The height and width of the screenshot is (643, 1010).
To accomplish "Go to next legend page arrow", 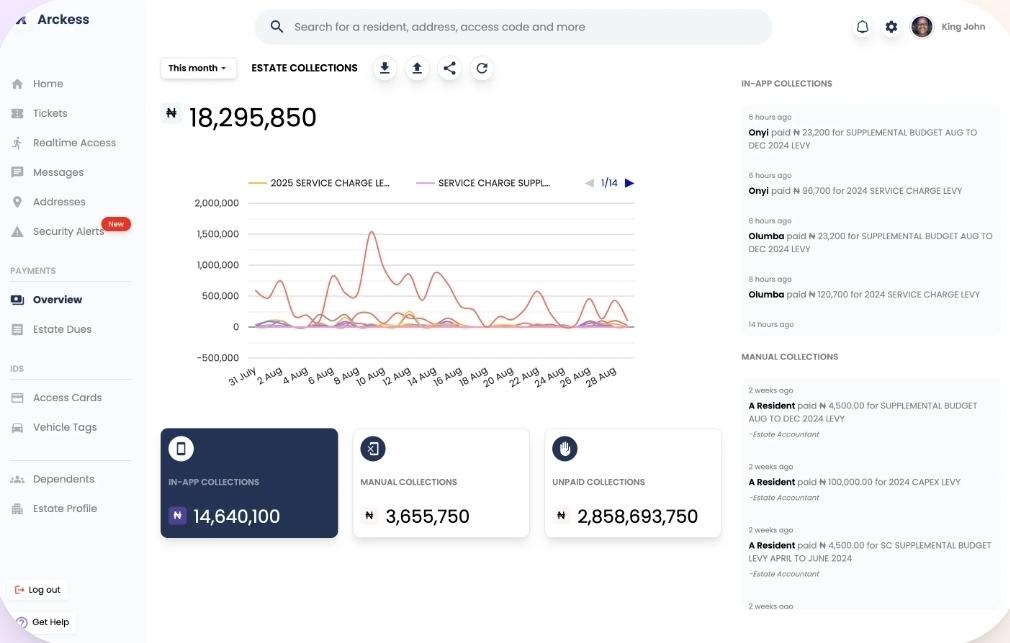I will (629, 183).
